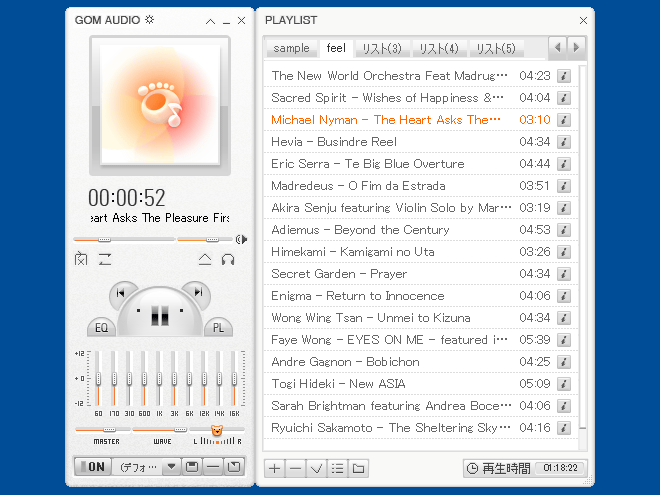Show info for Ryuichi Sakamoto track
Screen dimensions: 660x495
pos(564,428)
